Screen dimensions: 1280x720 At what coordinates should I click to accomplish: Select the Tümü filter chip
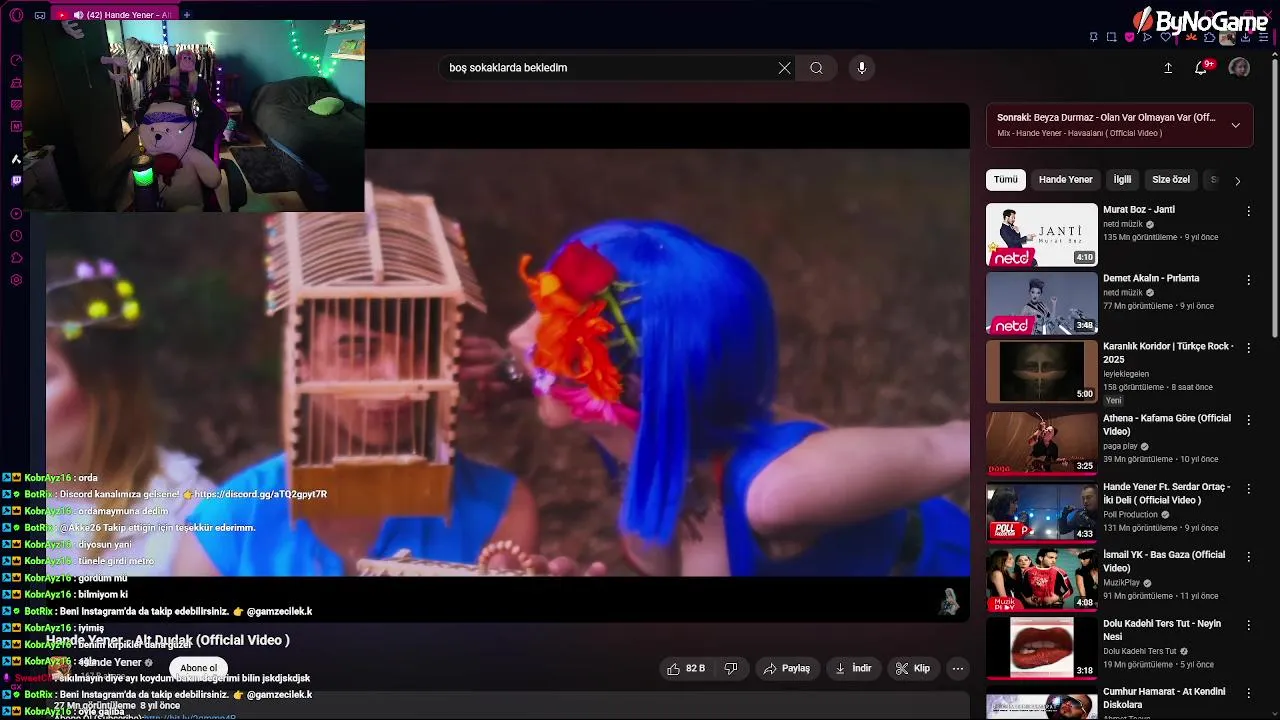click(1005, 180)
